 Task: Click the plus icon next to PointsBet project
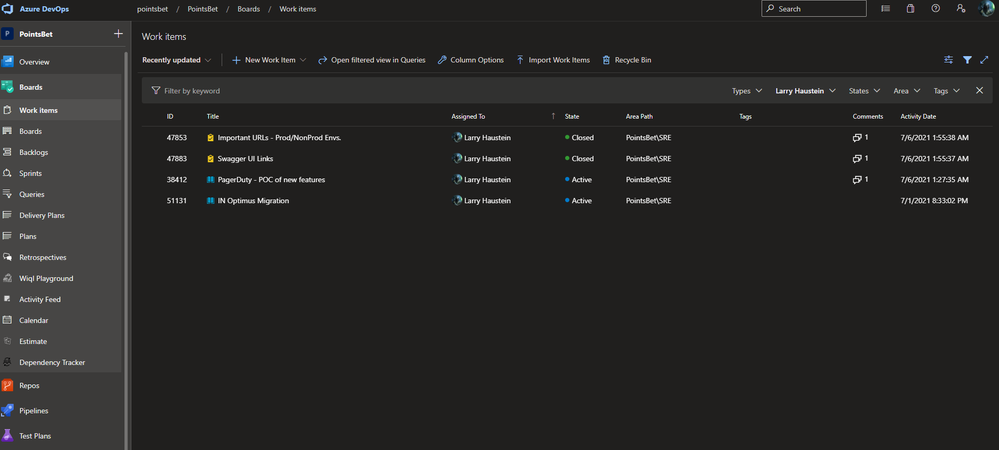tap(118, 34)
